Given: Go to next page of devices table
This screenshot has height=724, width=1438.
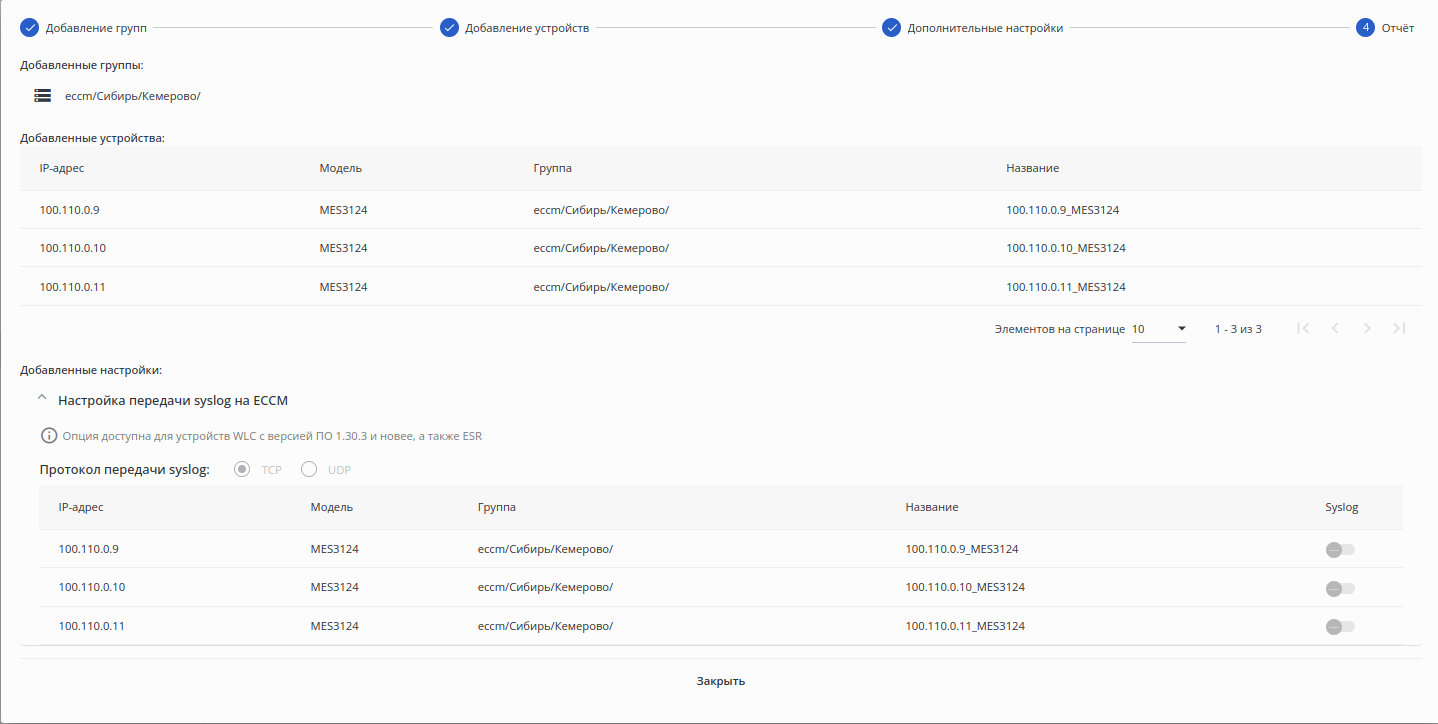Looking at the screenshot, I should (1367, 328).
